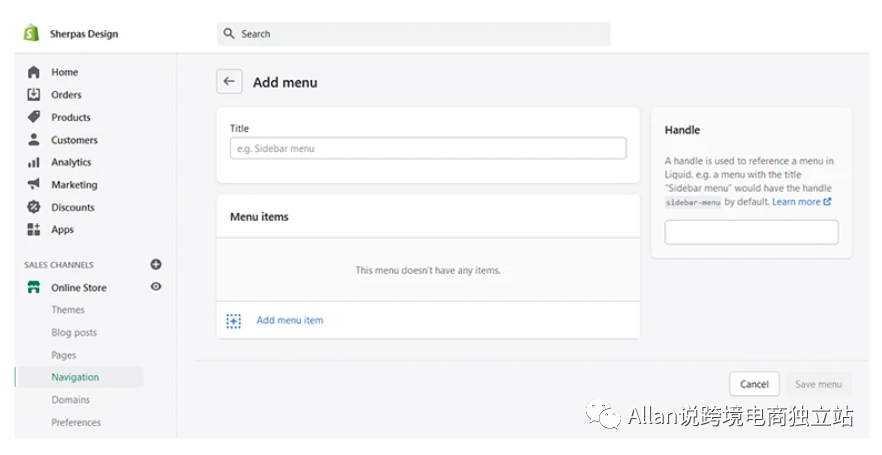This screenshot has width=882, height=455.
Task: Click the Menu items heading
Action: click(x=259, y=217)
